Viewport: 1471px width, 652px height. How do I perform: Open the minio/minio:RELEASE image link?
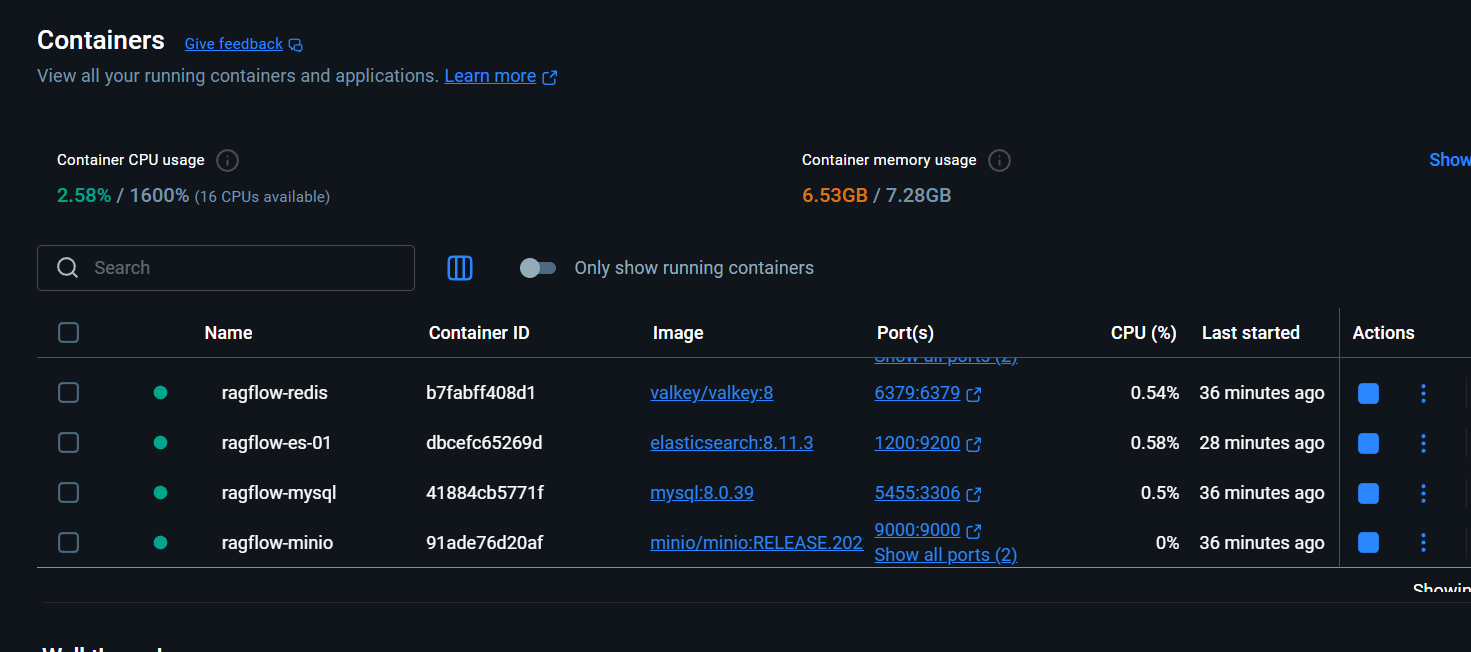(756, 543)
